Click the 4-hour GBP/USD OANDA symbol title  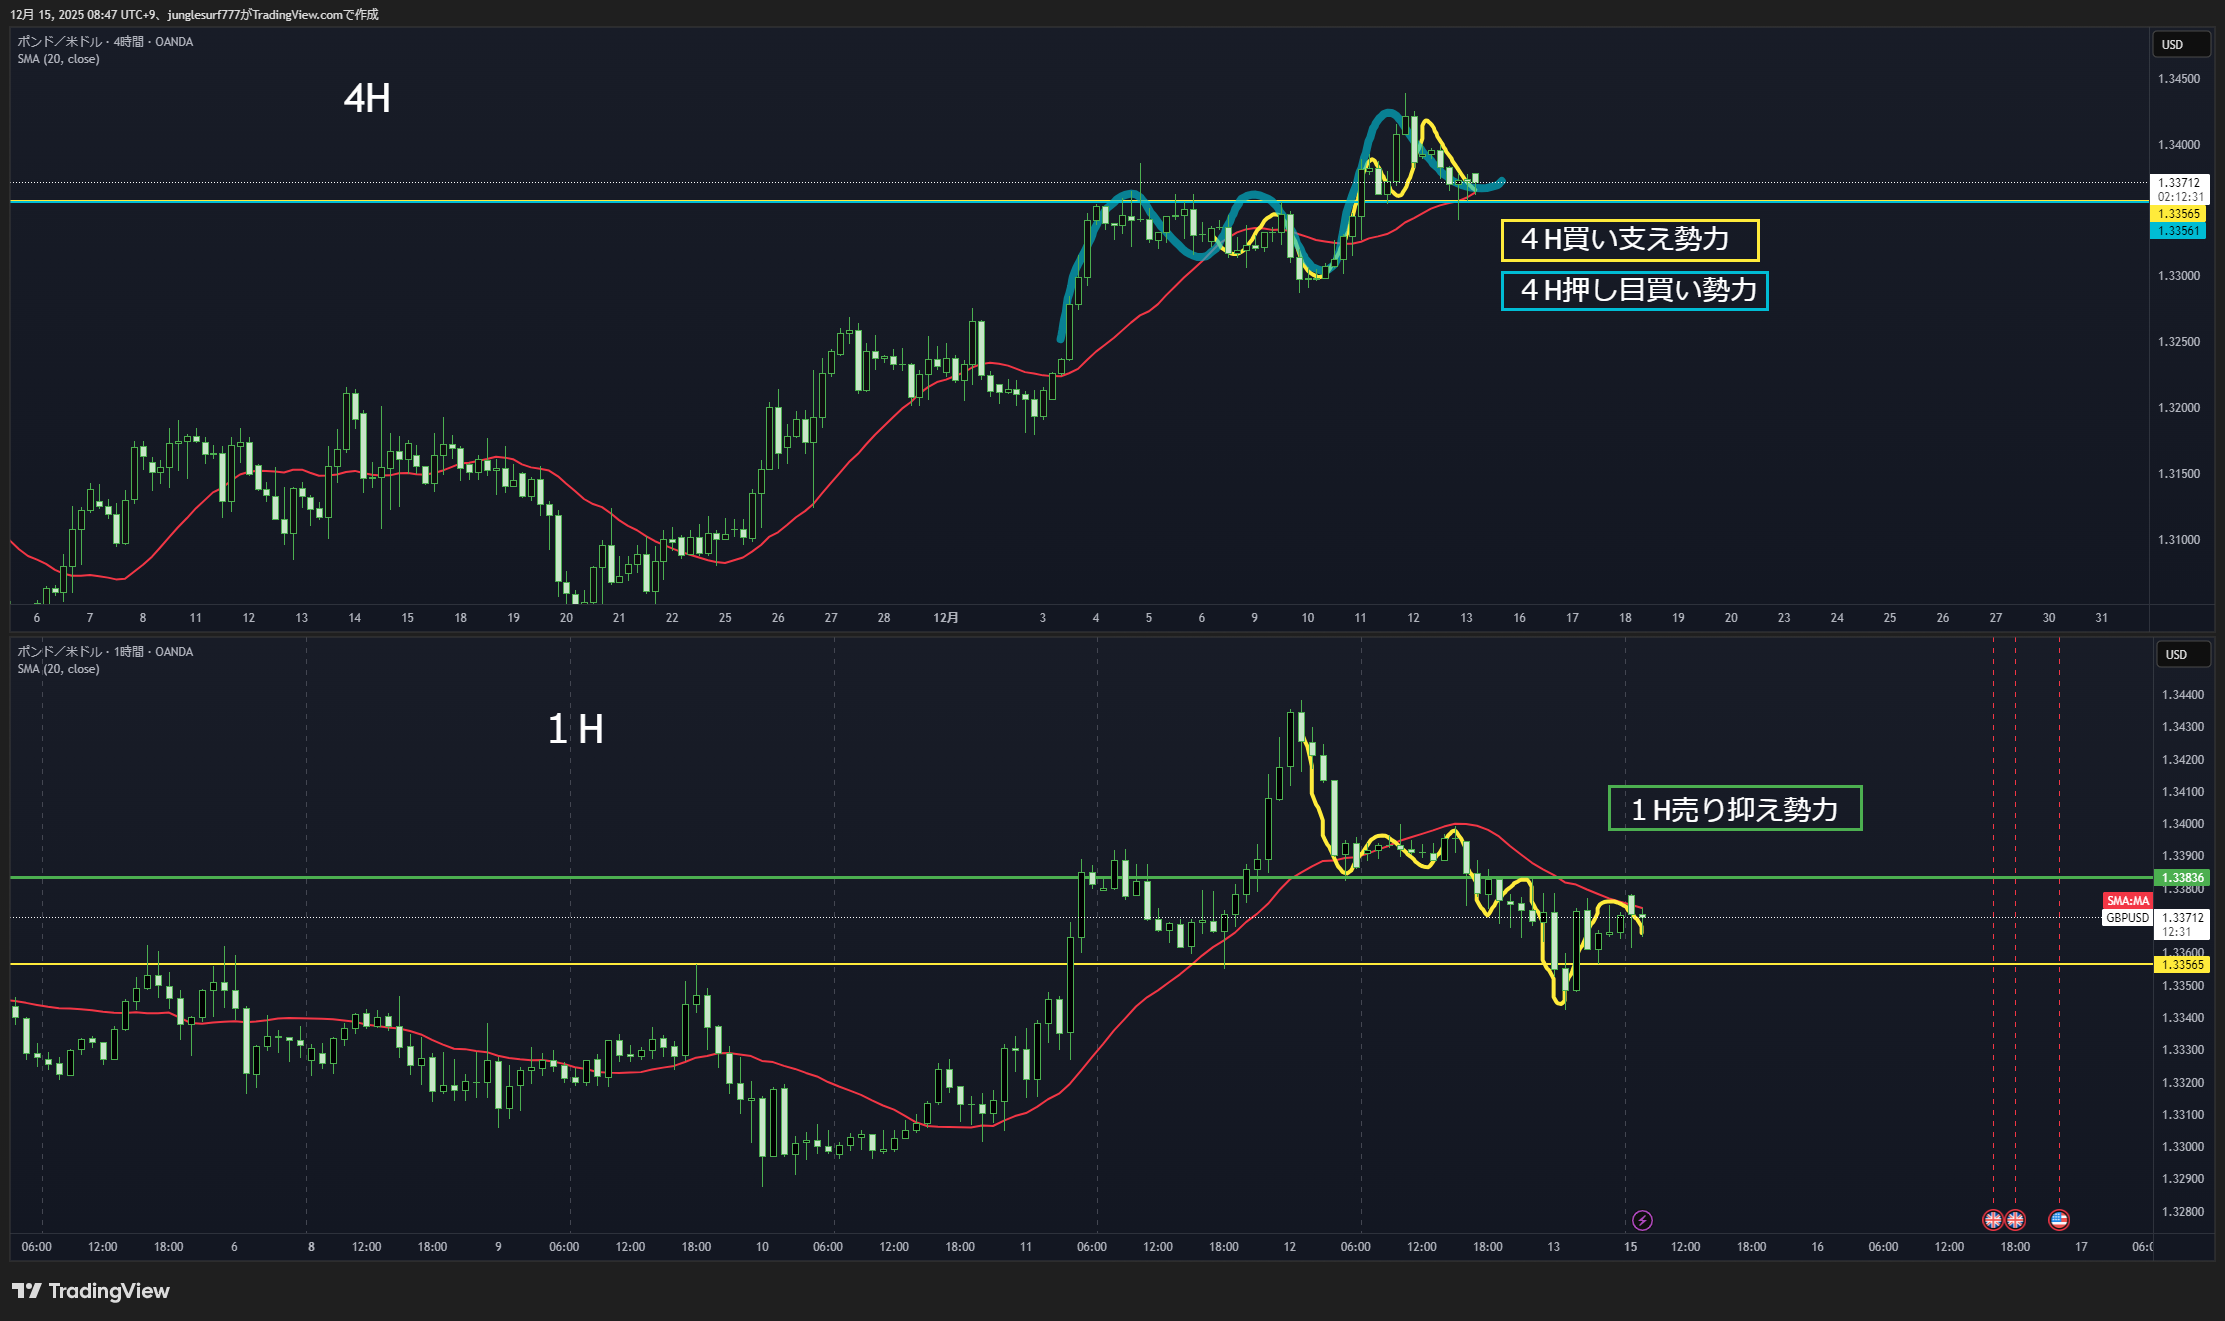[x=105, y=42]
